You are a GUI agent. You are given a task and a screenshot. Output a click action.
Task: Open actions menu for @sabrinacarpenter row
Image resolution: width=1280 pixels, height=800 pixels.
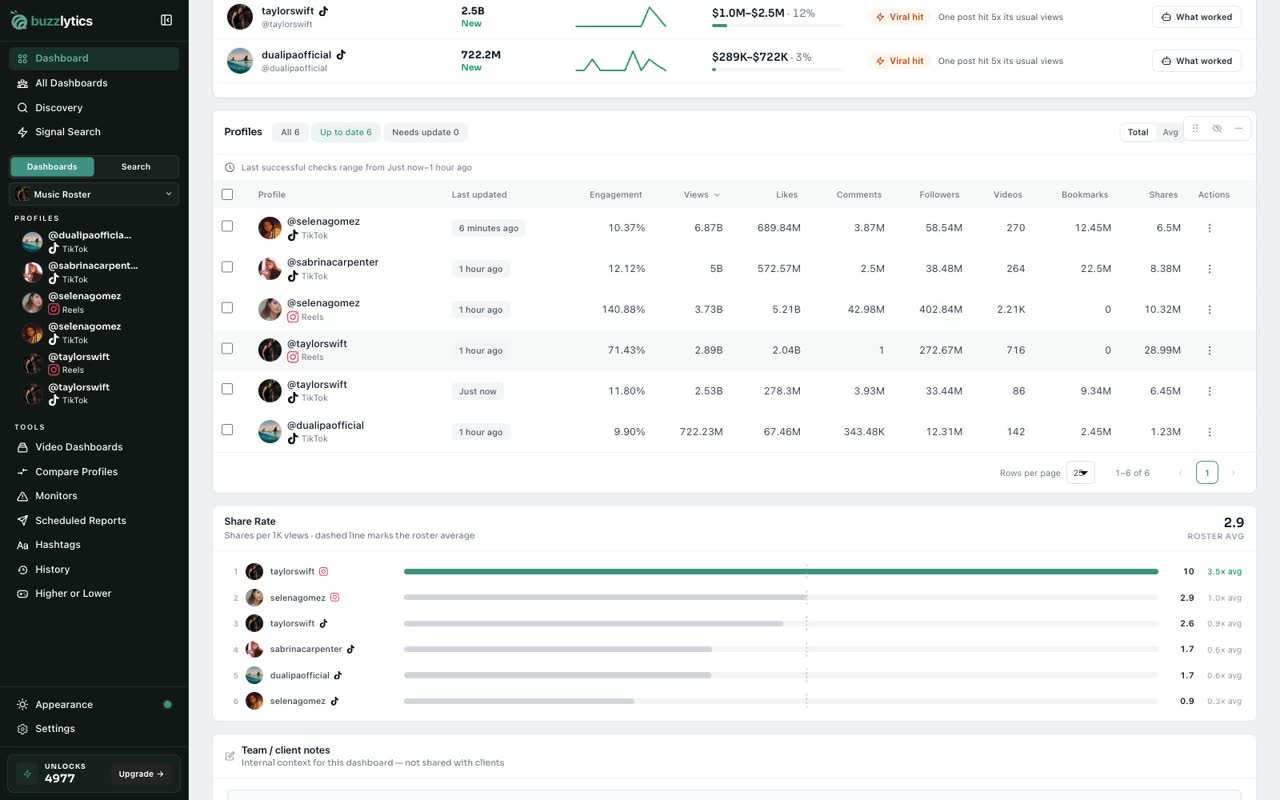tap(1209, 269)
